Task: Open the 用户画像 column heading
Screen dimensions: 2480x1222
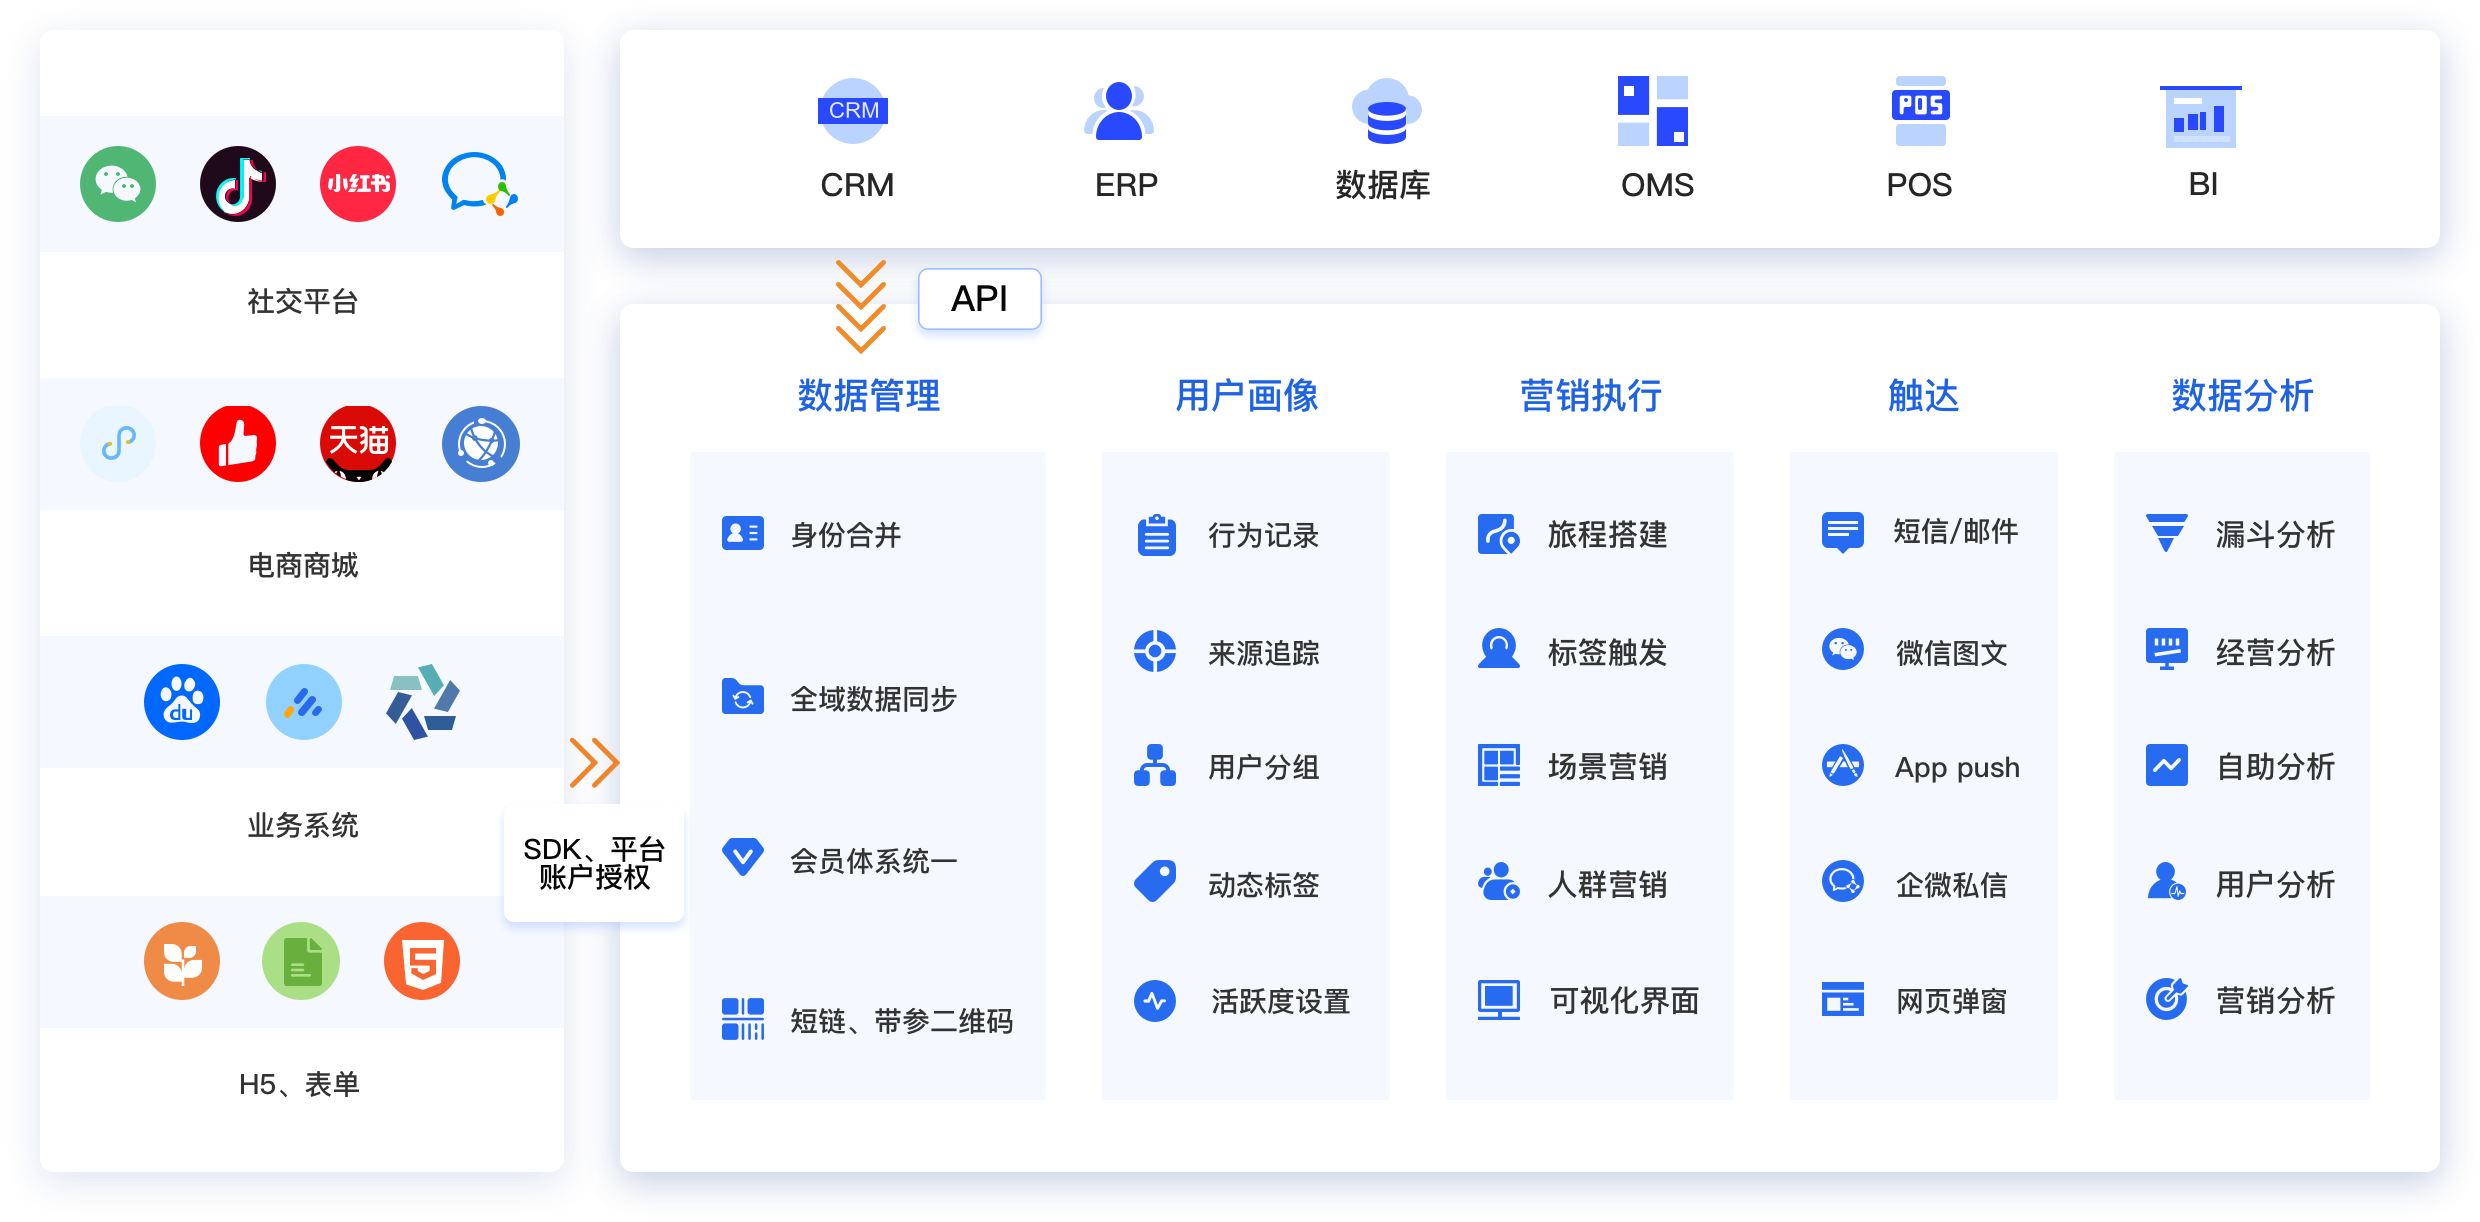Action: click(x=1247, y=396)
